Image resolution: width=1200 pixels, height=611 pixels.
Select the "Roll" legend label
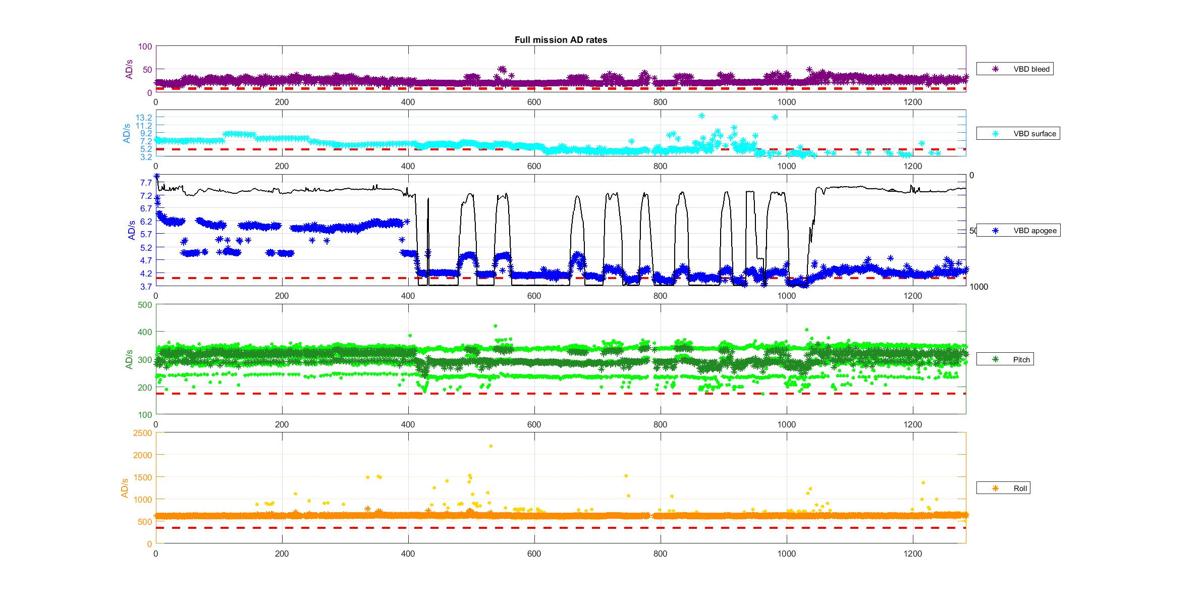point(1021,488)
